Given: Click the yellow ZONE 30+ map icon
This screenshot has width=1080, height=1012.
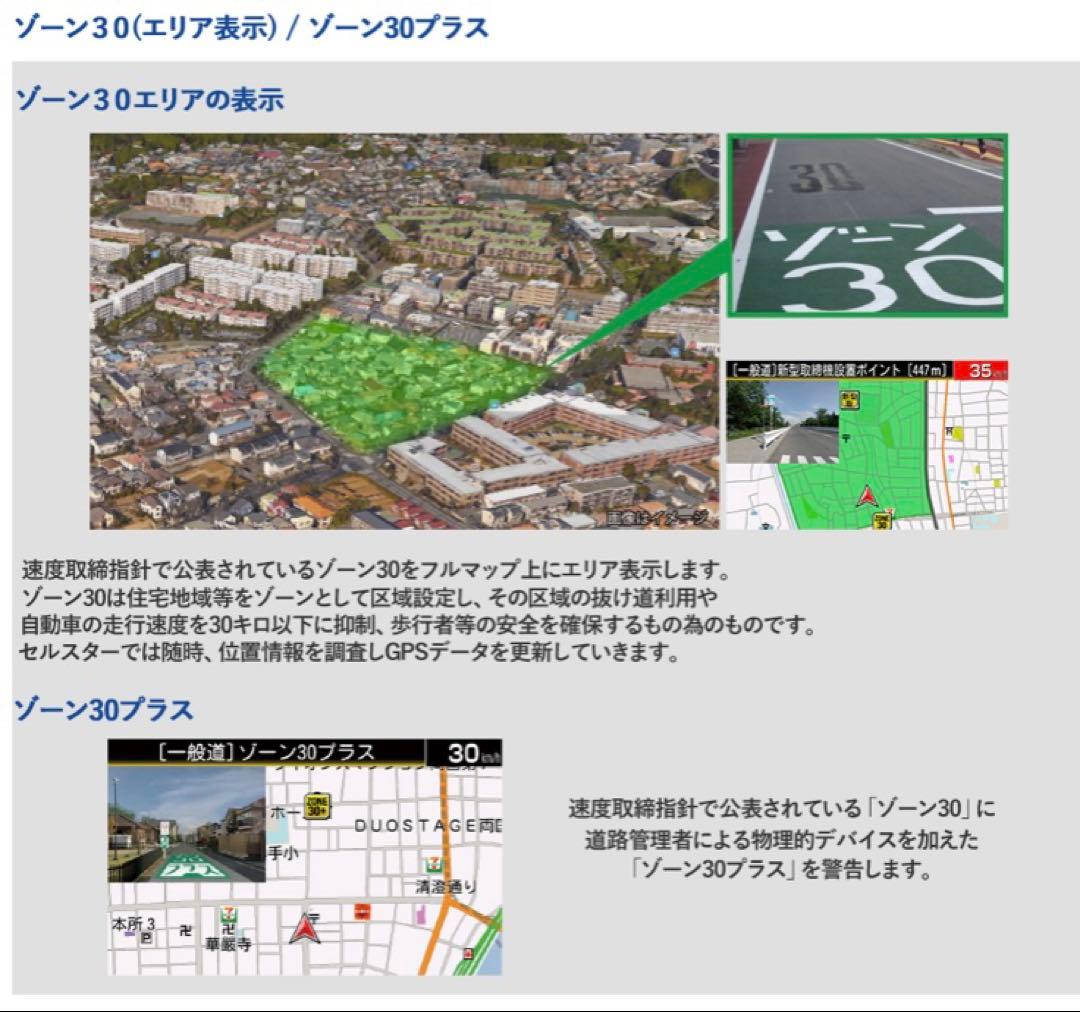Looking at the screenshot, I should point(318,806).
